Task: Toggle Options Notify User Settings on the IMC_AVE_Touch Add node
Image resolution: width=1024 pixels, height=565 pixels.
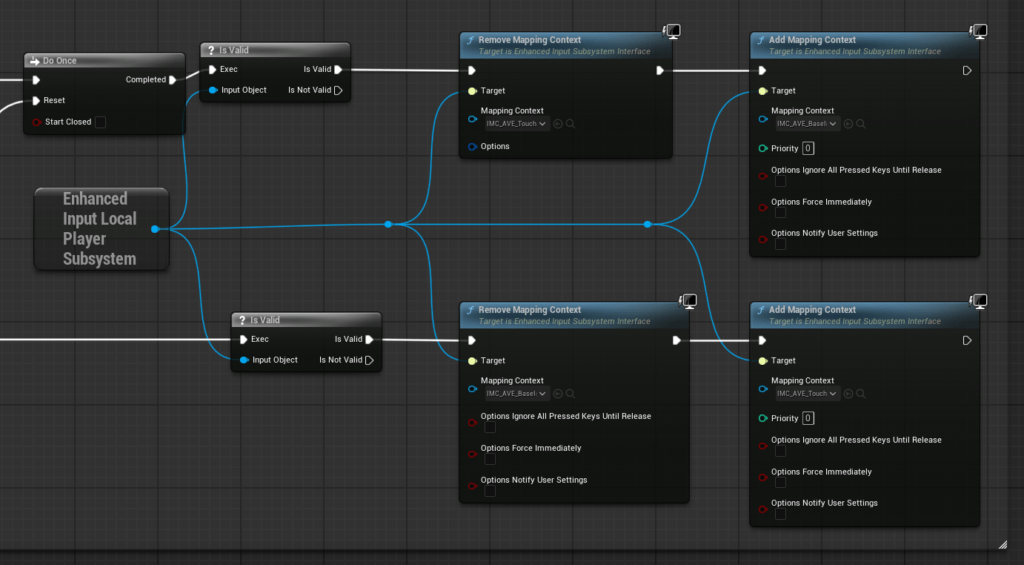Action: point(780,515)
